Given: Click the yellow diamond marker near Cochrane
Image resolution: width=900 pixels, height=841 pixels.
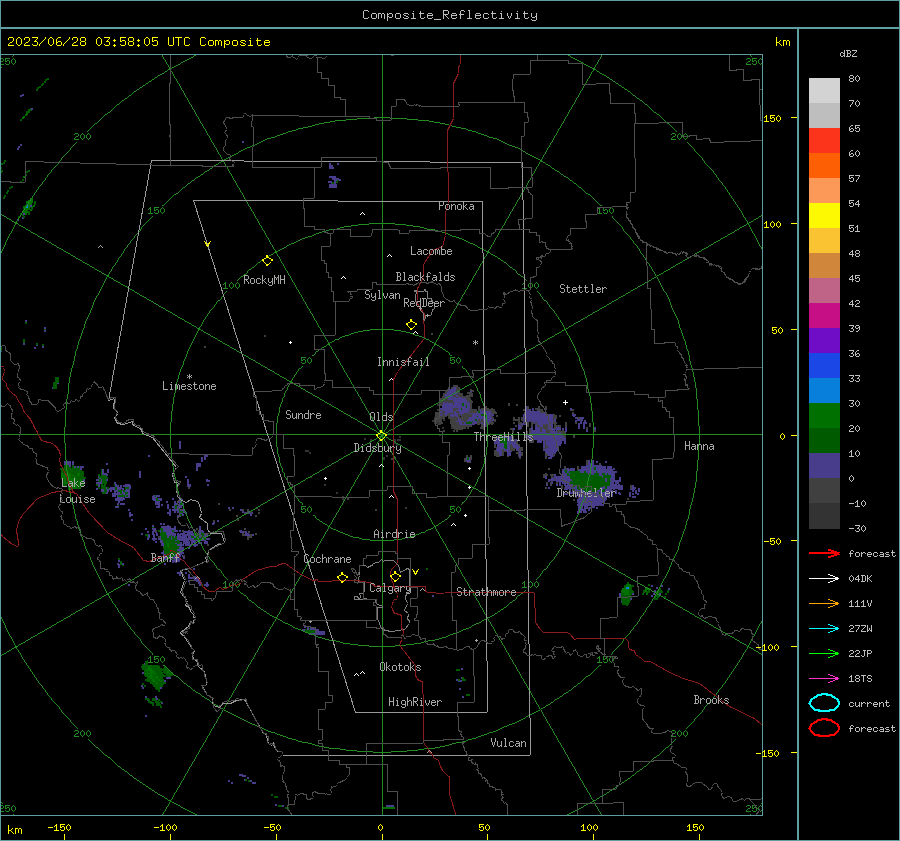Looking at the screenshot, I should coord(343,577).
